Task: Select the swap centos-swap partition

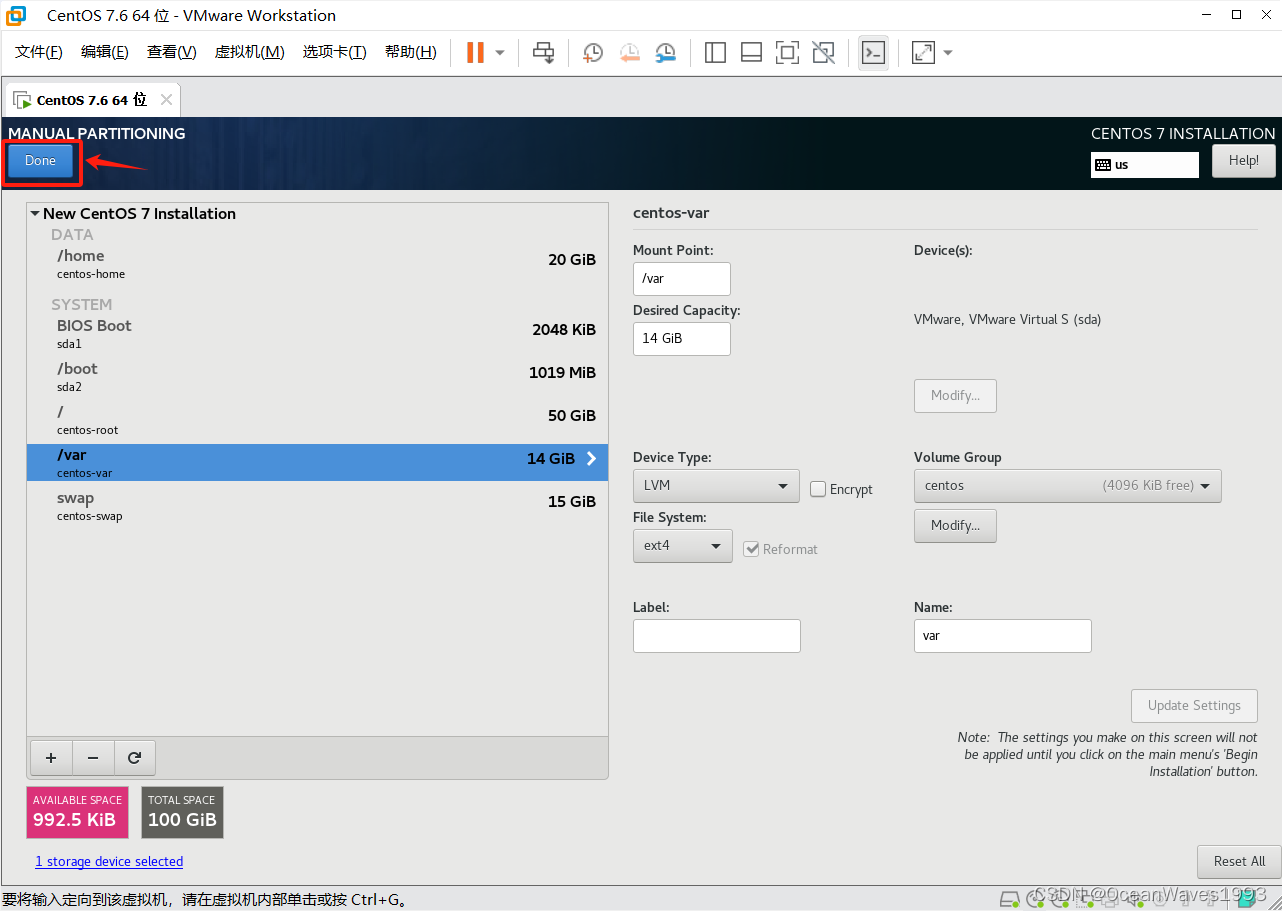Action: point(317,506)
